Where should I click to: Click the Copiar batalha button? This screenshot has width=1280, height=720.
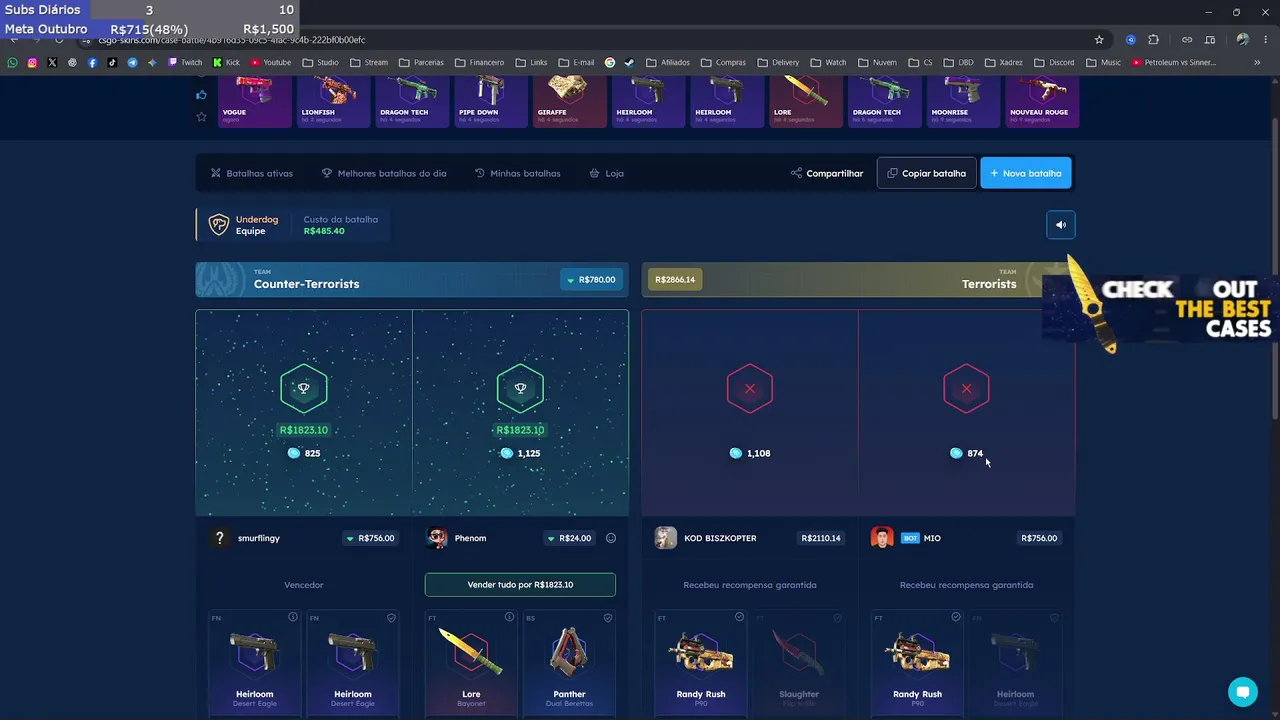(x=927, y=173)
